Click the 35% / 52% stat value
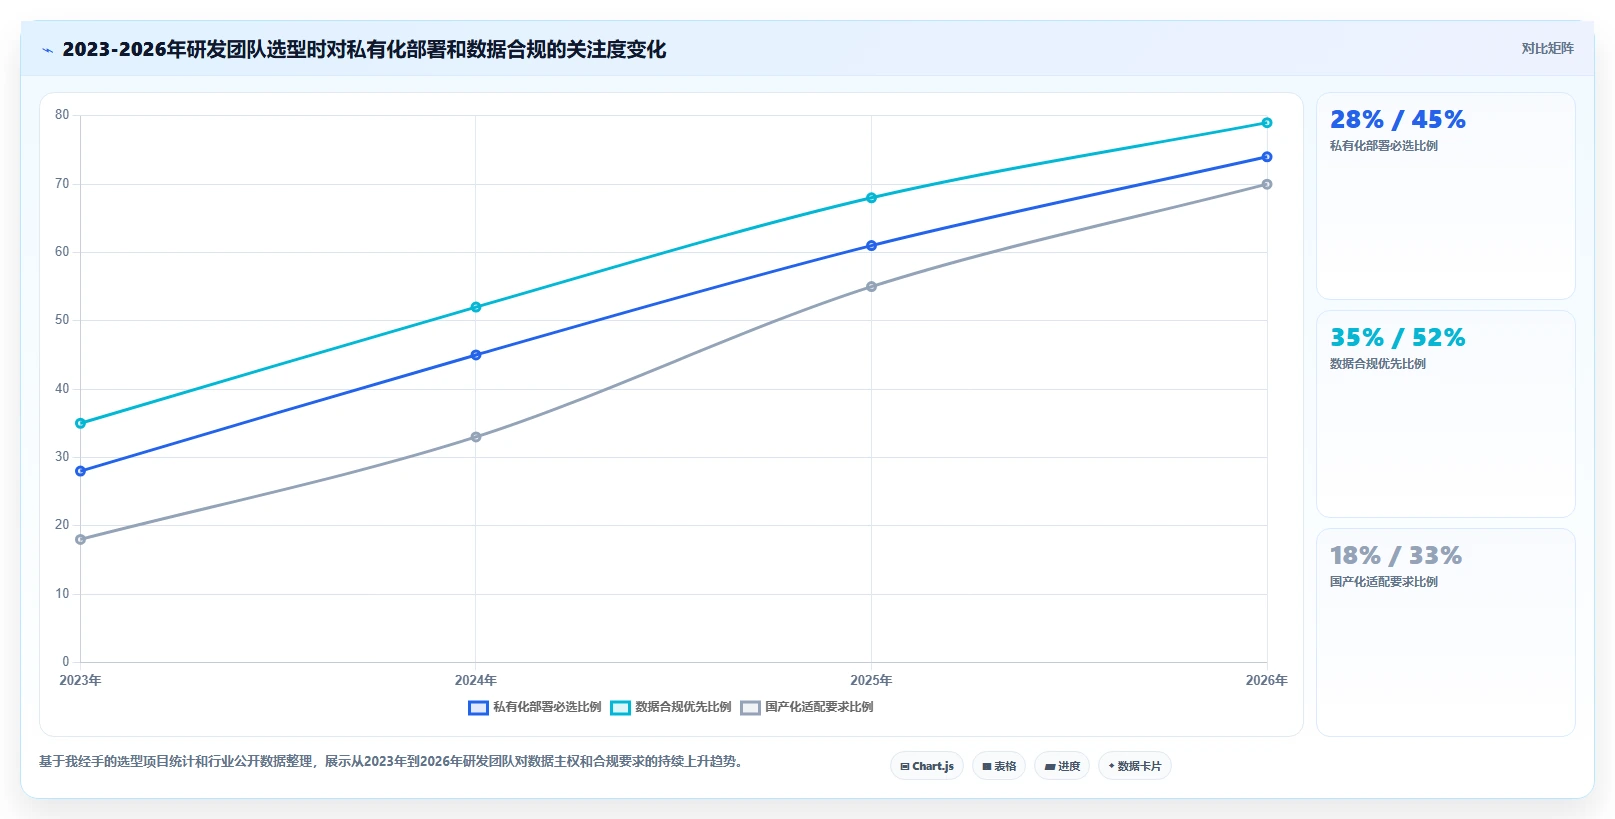 1397,338
